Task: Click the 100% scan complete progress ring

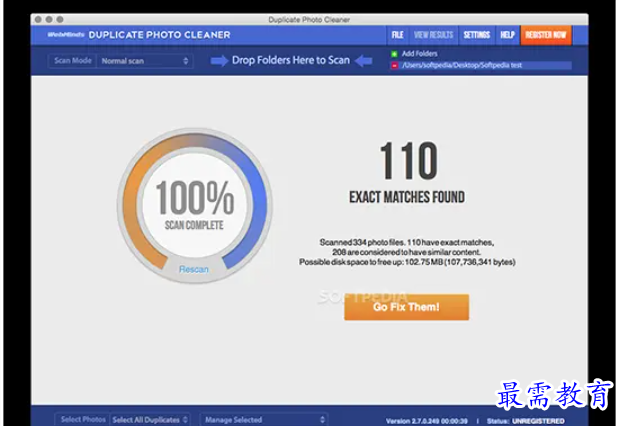Action: point(194,205)
